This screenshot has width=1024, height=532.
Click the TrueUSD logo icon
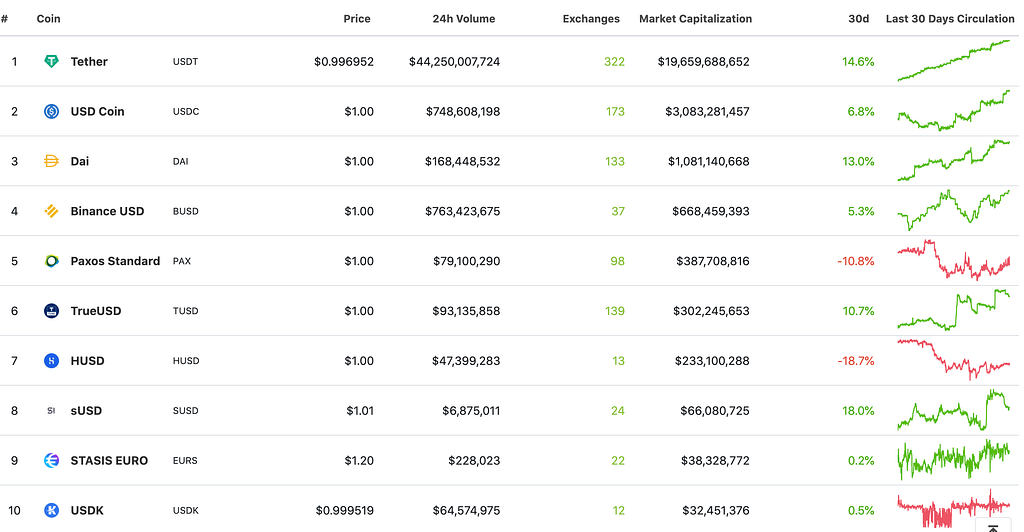click(x=52, y=311)
